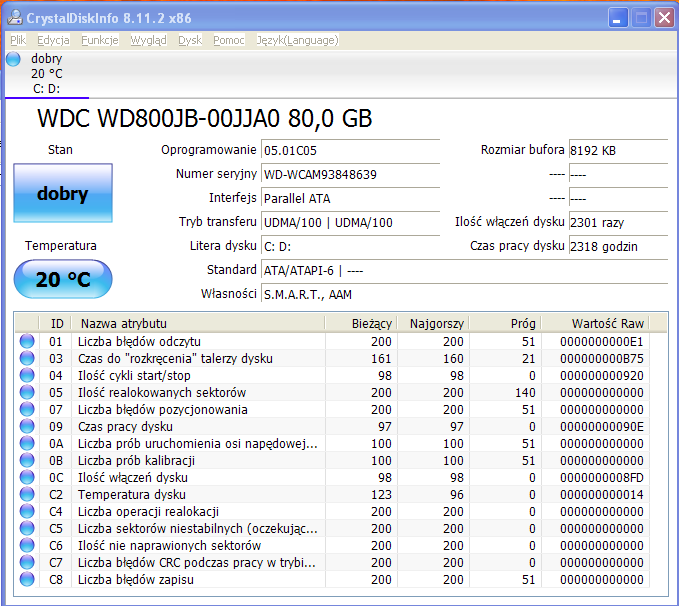
Task: Click status orb for attribute 01 Liczba błędów odczytu
Action: (x=27, y=341)
